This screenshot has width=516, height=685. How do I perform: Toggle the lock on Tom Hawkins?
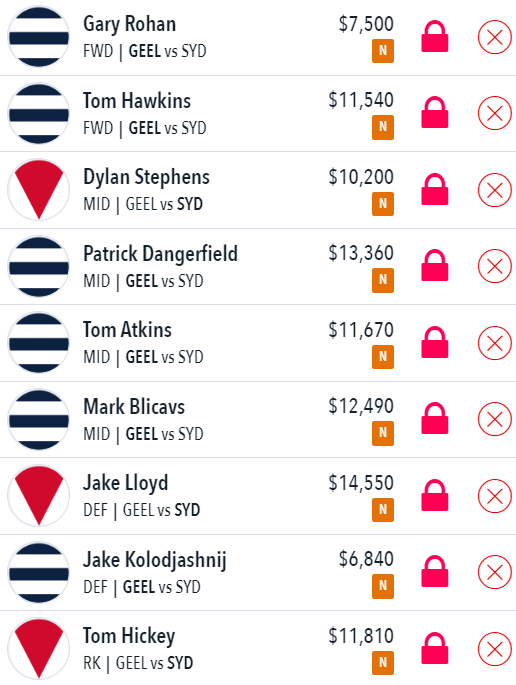click(x=435, y=113)
